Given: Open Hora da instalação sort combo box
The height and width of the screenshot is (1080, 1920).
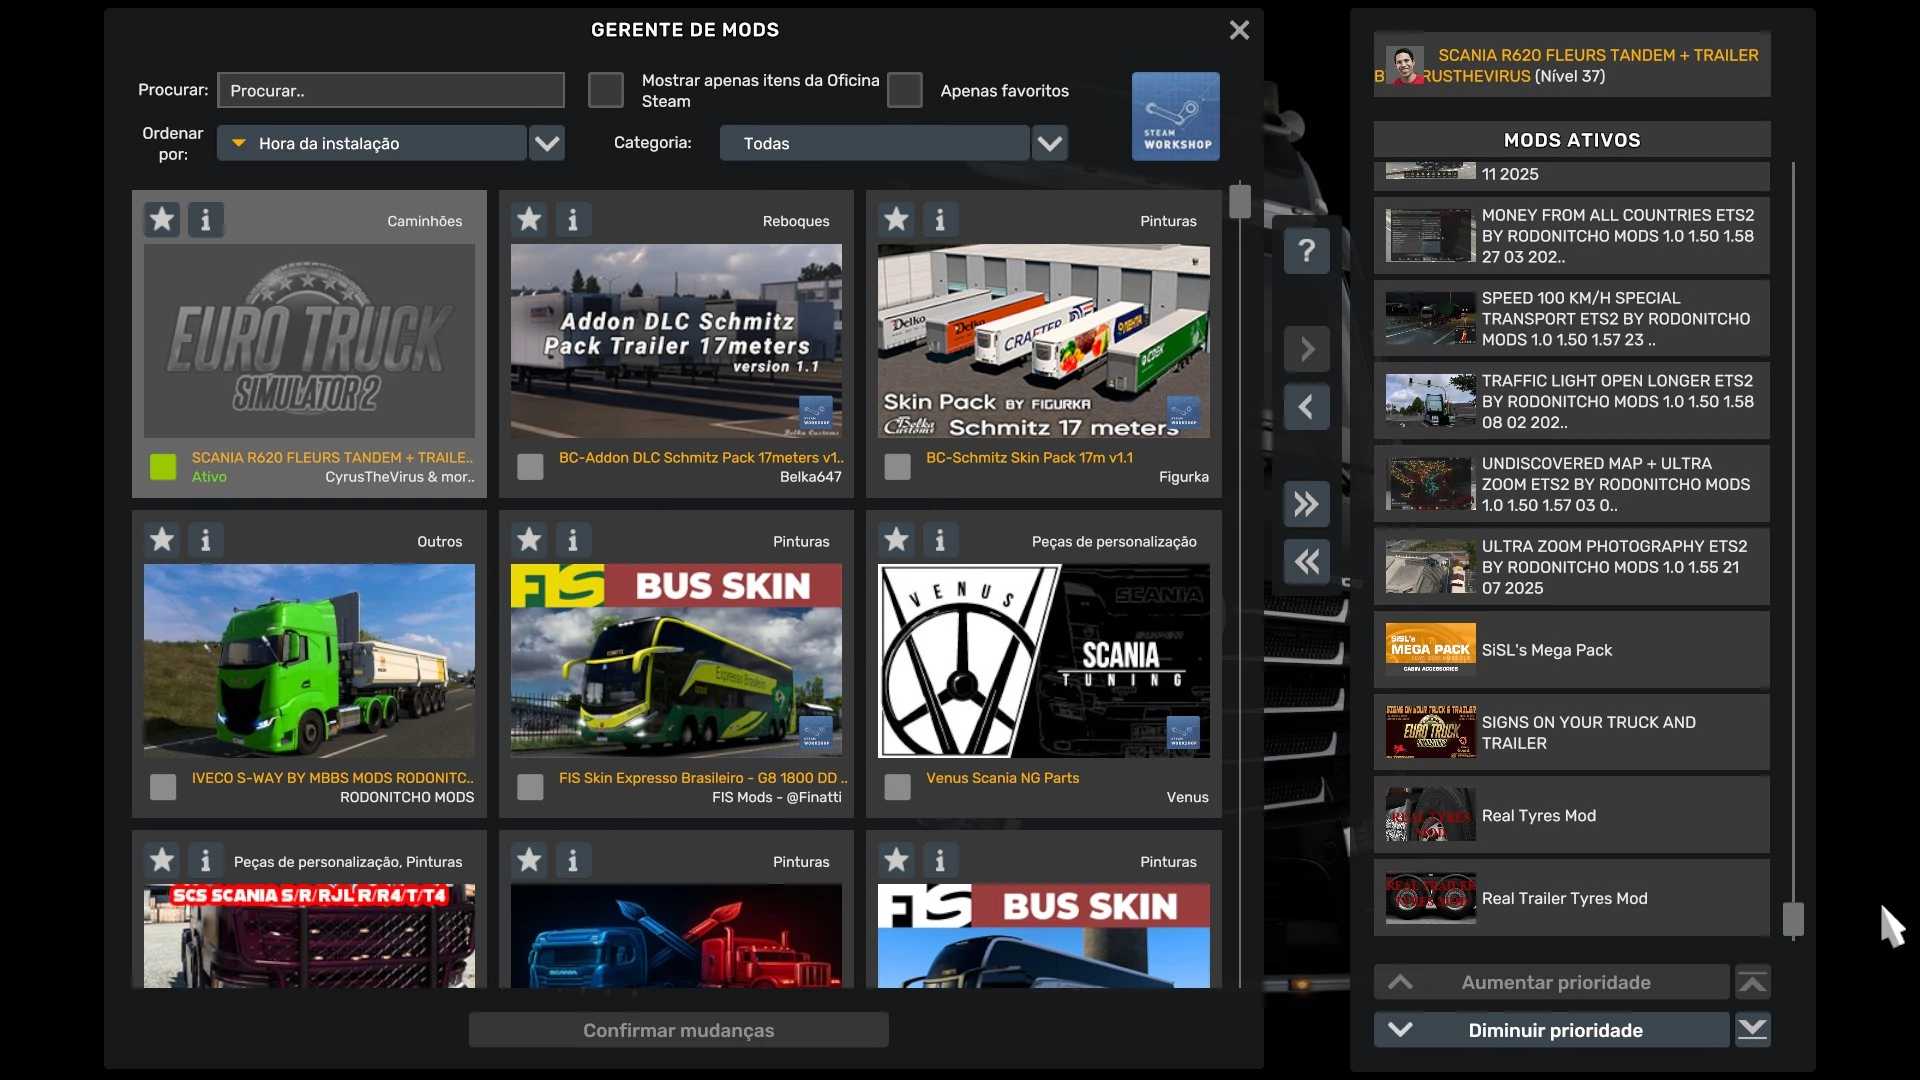Looking at the screenshot, I should (372, 143).
